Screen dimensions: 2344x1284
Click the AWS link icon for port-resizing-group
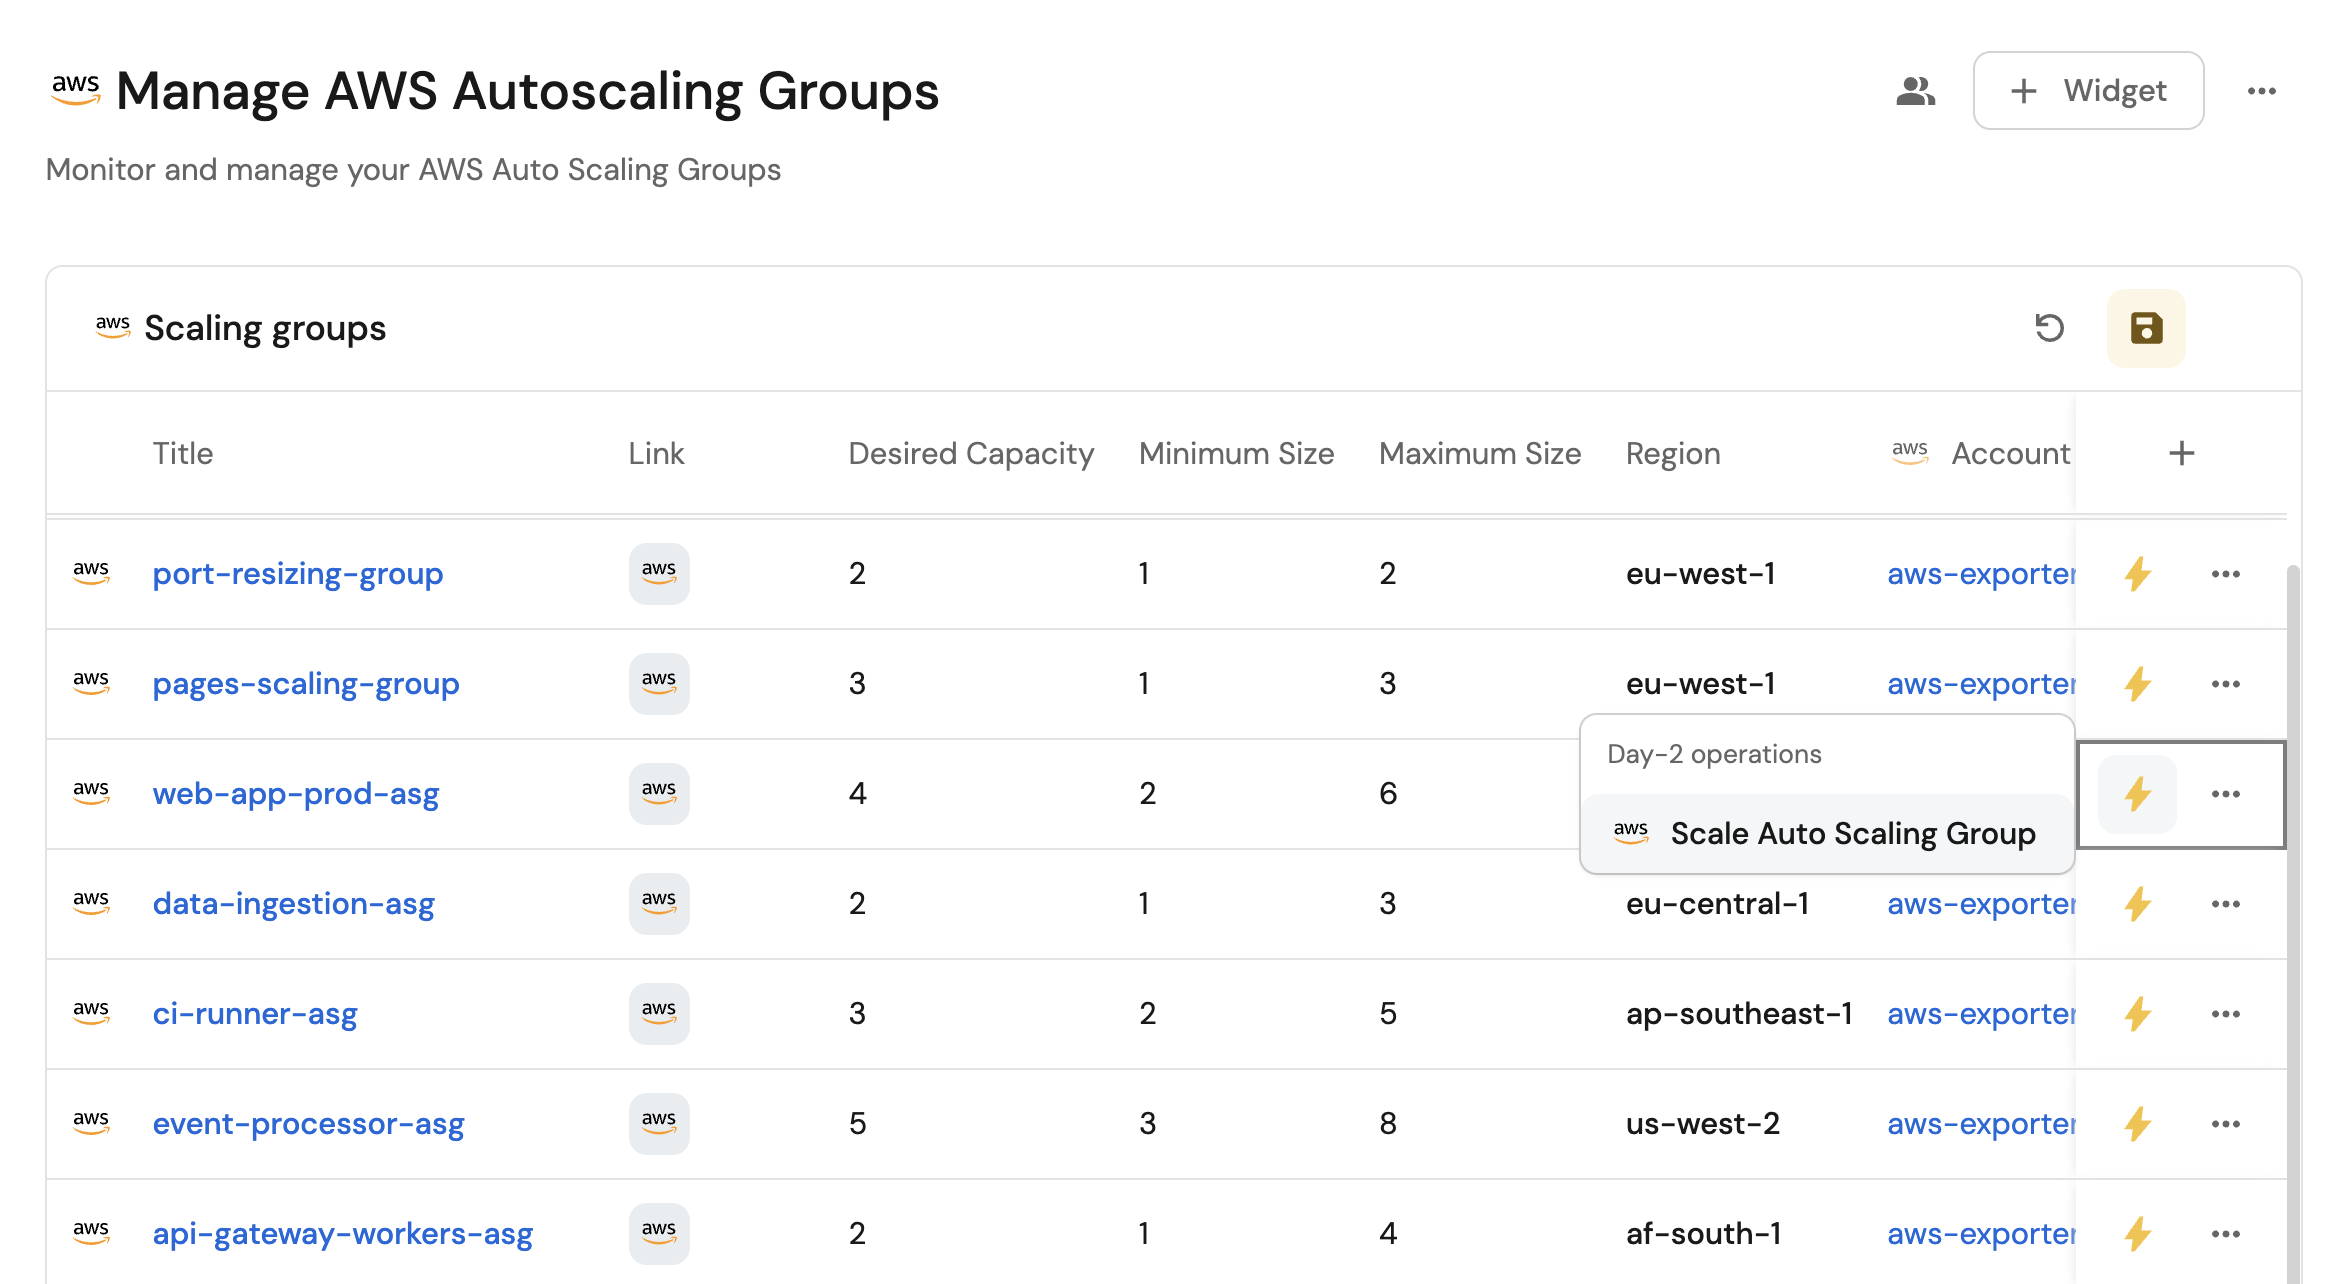[x=658, y=573]
